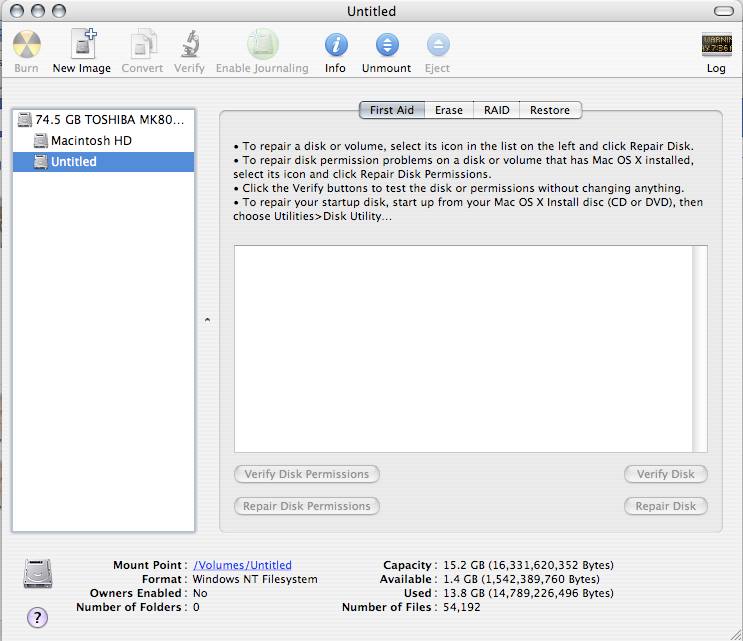Click the scrollbar of the results log area

(699, 349)
